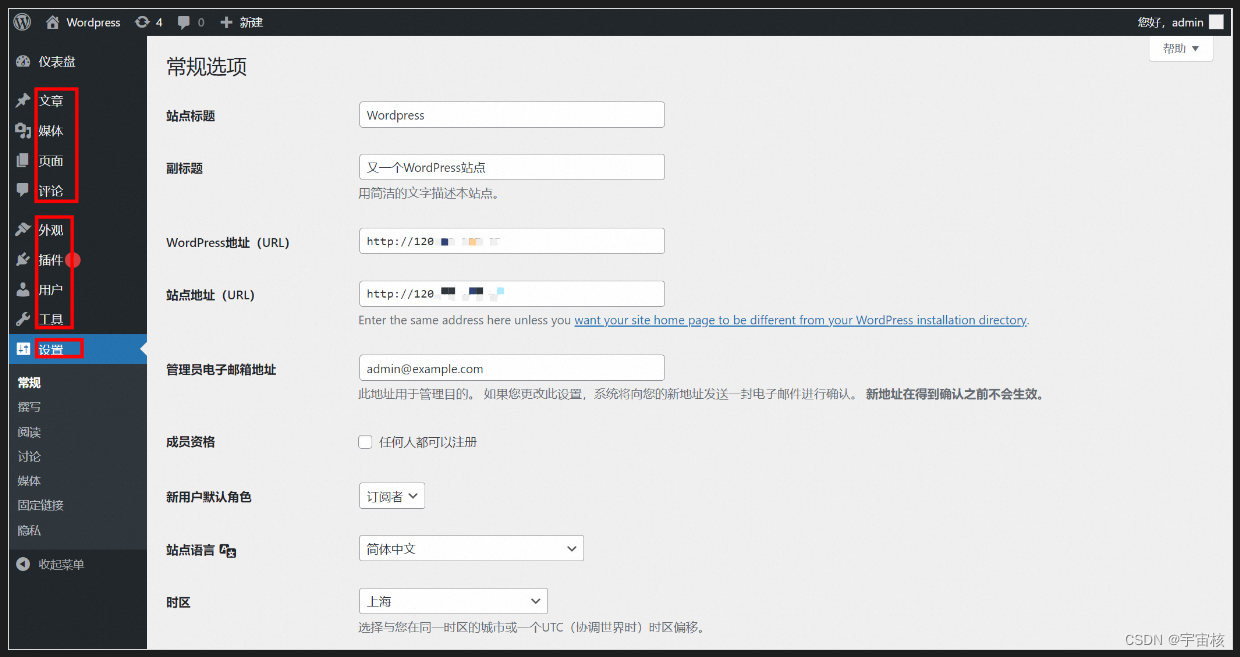The image size is (1240, 657).
Task: Open the 站点语言 language dropdown
Action: pos(470,547)
